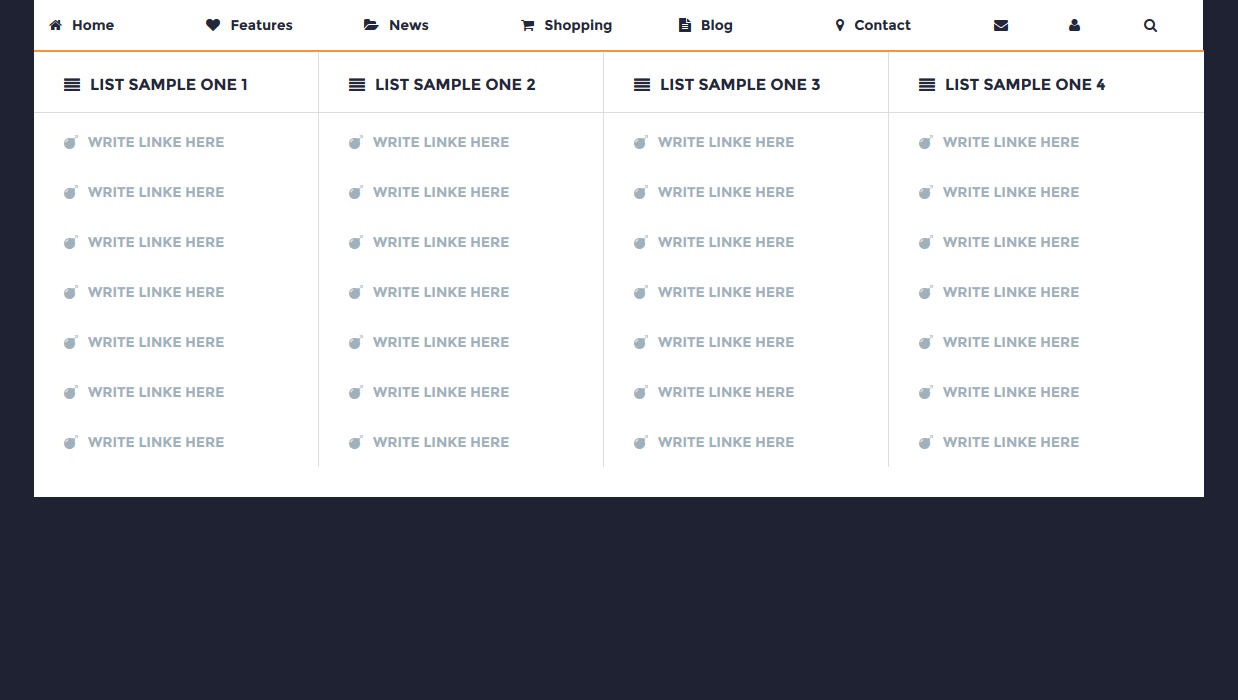Click the shopping cart icon
The image size is (1238, 700).
pyautogui.click(x=528, y=25)
